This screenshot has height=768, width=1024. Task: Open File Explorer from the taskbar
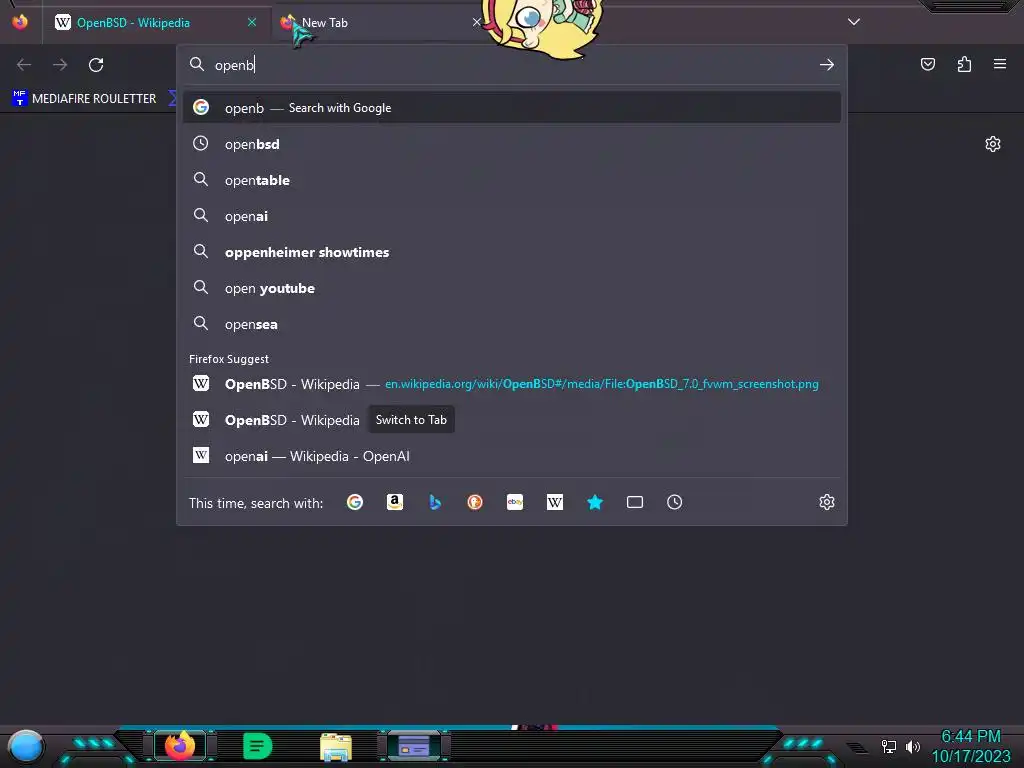click(336, 746)
